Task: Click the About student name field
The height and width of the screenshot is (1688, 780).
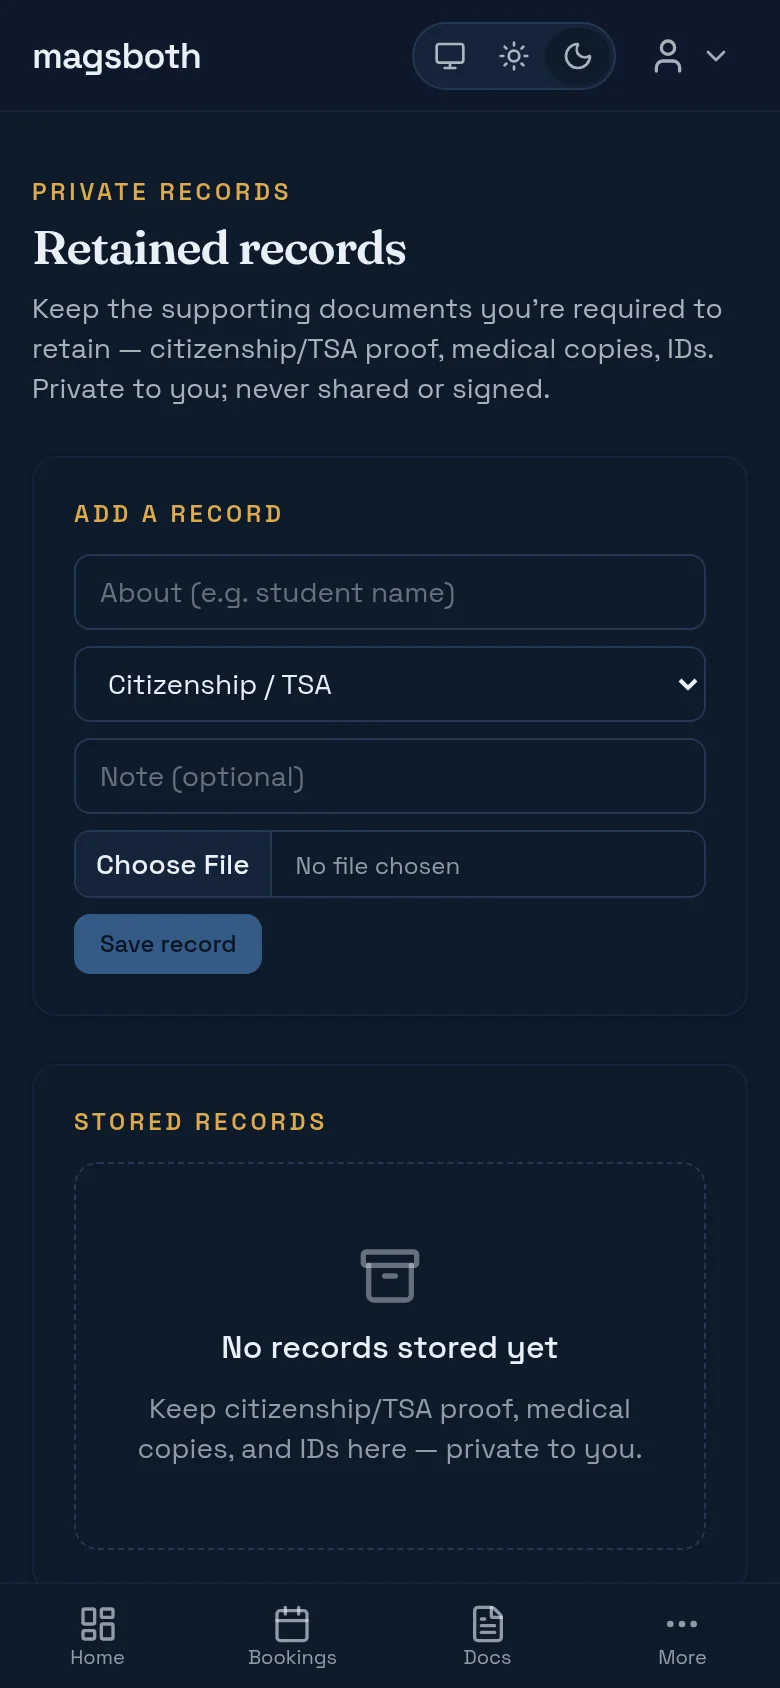Action: point(390,592)
